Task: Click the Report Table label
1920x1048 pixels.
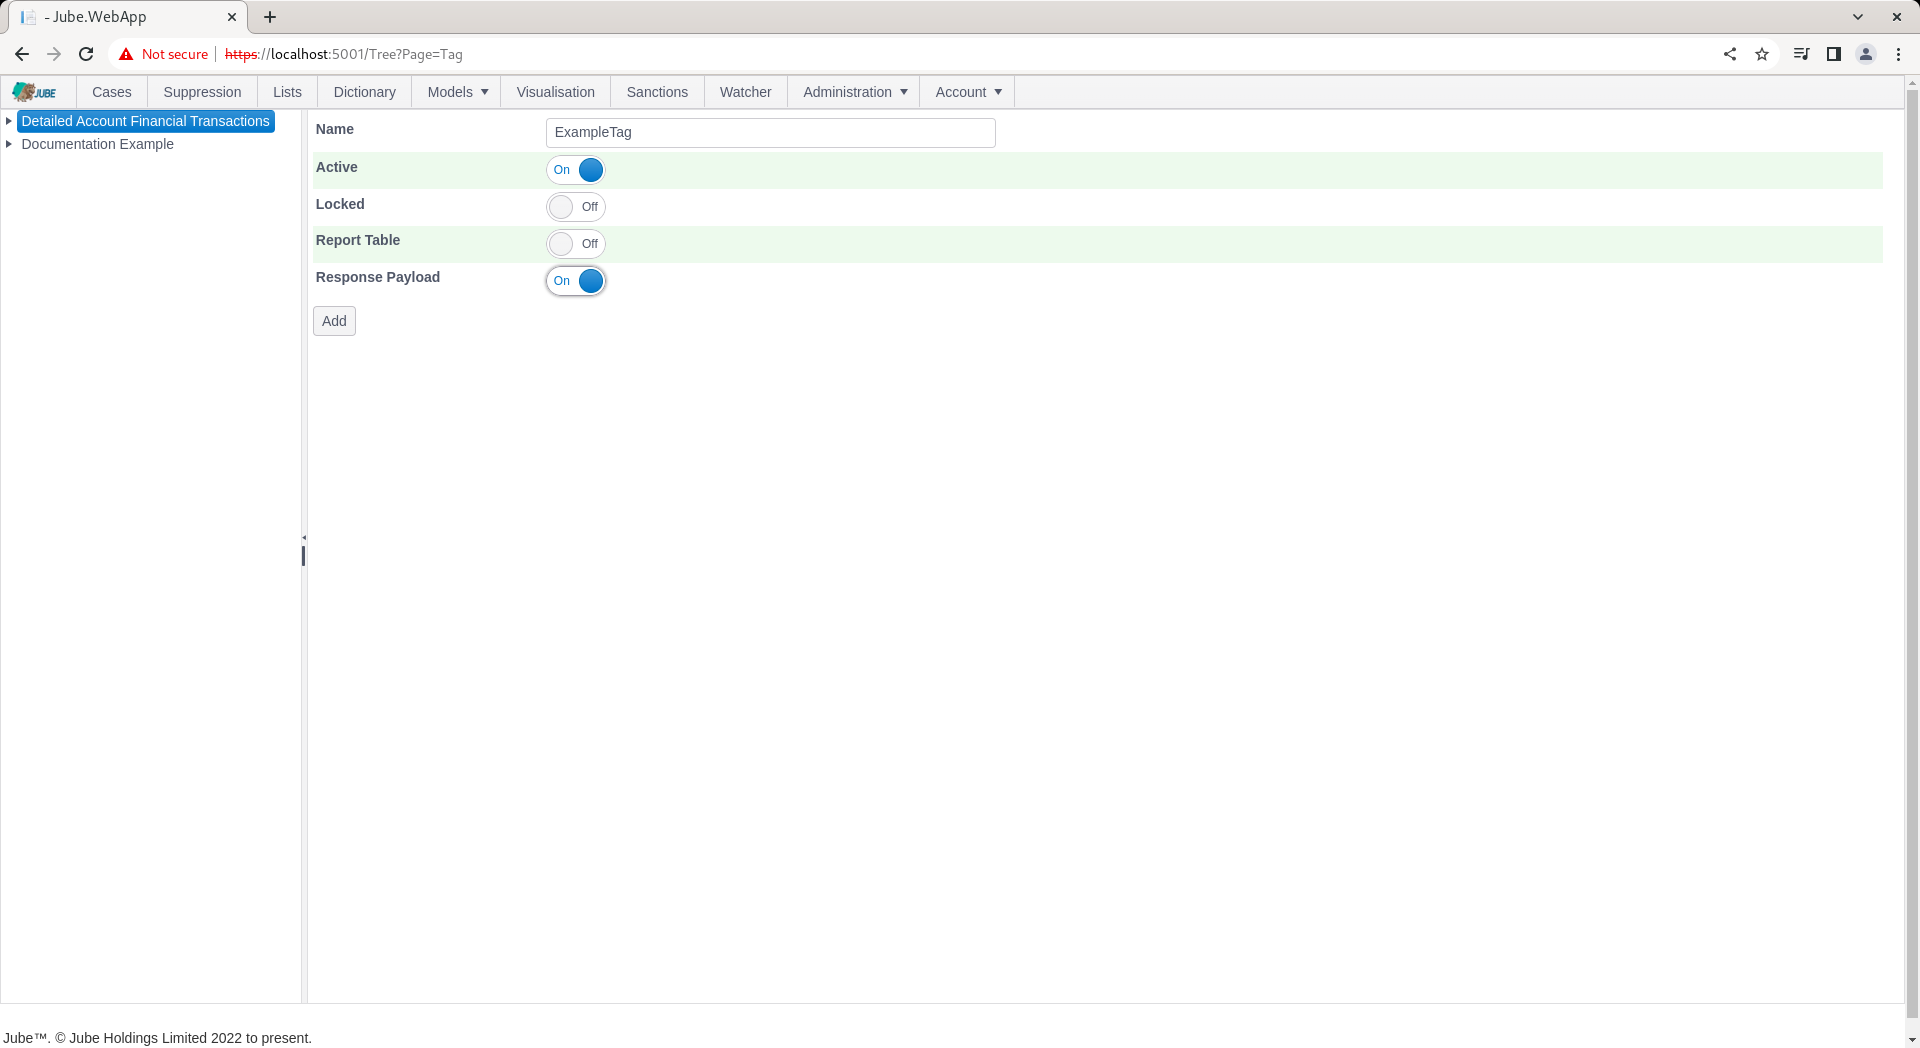Action: pos(358,240)
